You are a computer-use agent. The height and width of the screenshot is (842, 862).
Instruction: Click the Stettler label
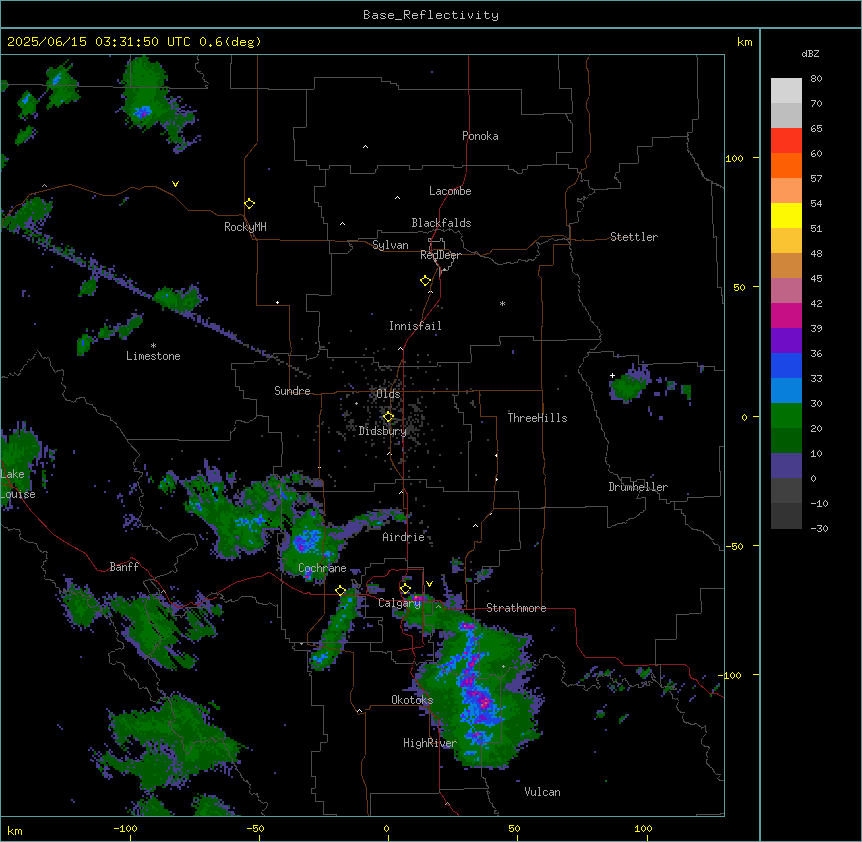coord(634,237)
